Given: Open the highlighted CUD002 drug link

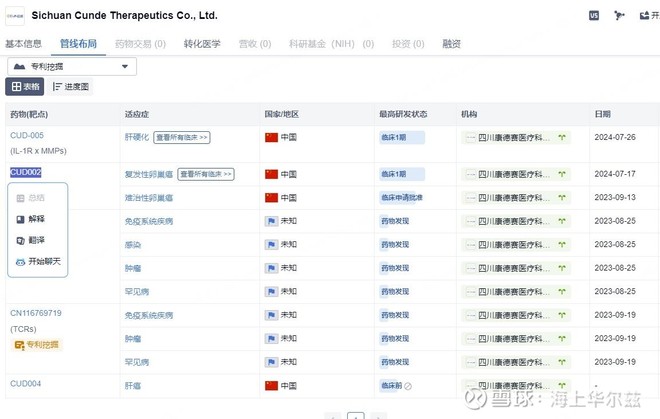Looking at the screenshot, I should [x=26, y=172].
